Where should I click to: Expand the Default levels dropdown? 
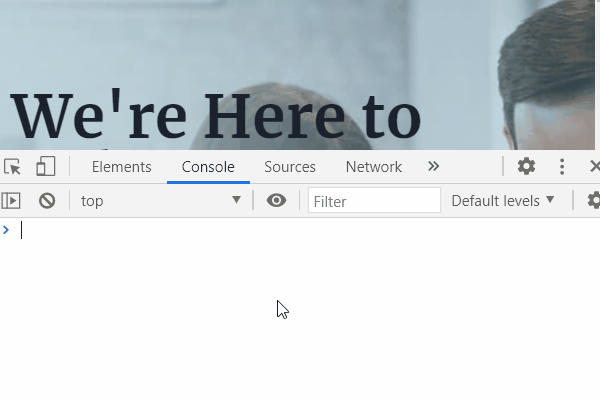point(502,200)
